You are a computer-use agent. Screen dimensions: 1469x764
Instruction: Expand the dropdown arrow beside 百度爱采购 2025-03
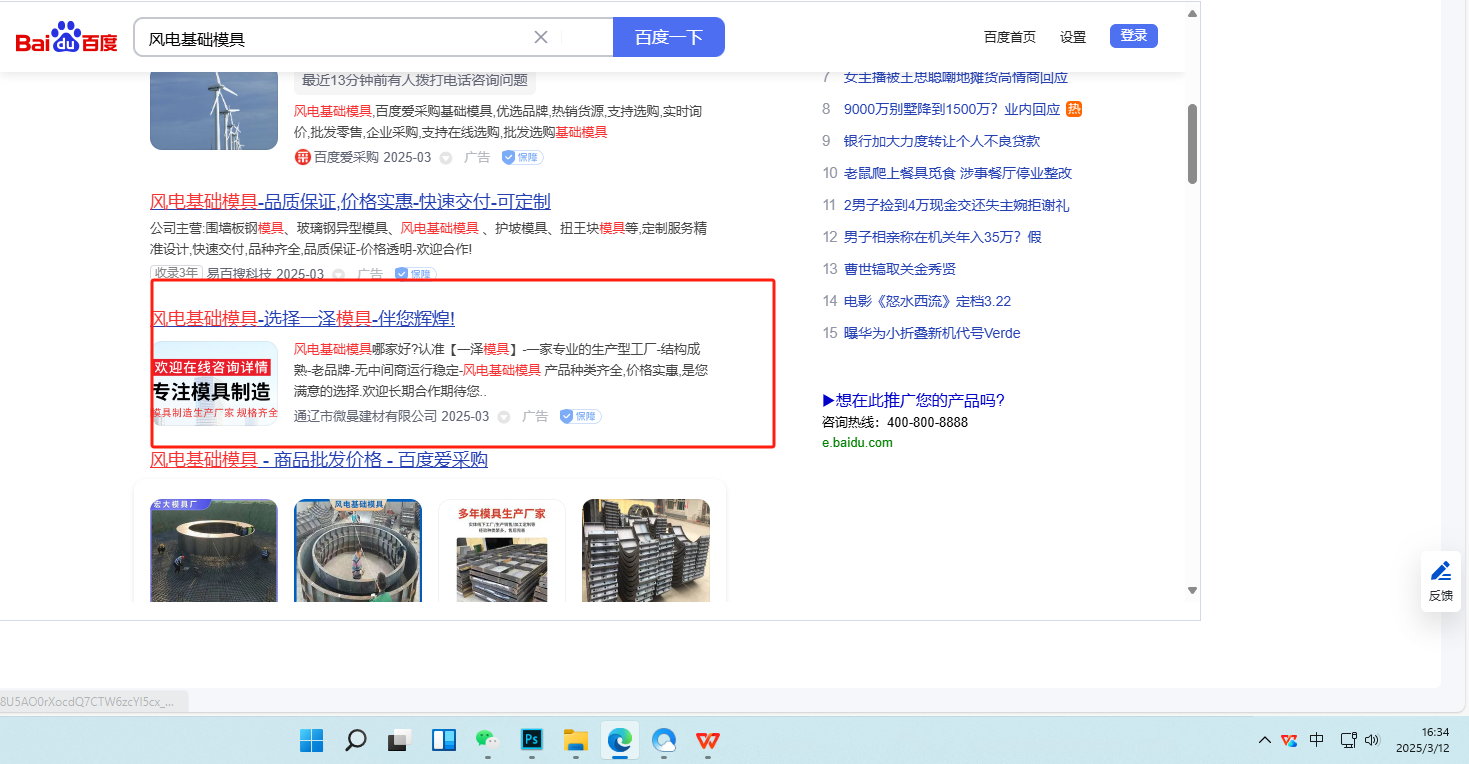[x=446, y=158]
